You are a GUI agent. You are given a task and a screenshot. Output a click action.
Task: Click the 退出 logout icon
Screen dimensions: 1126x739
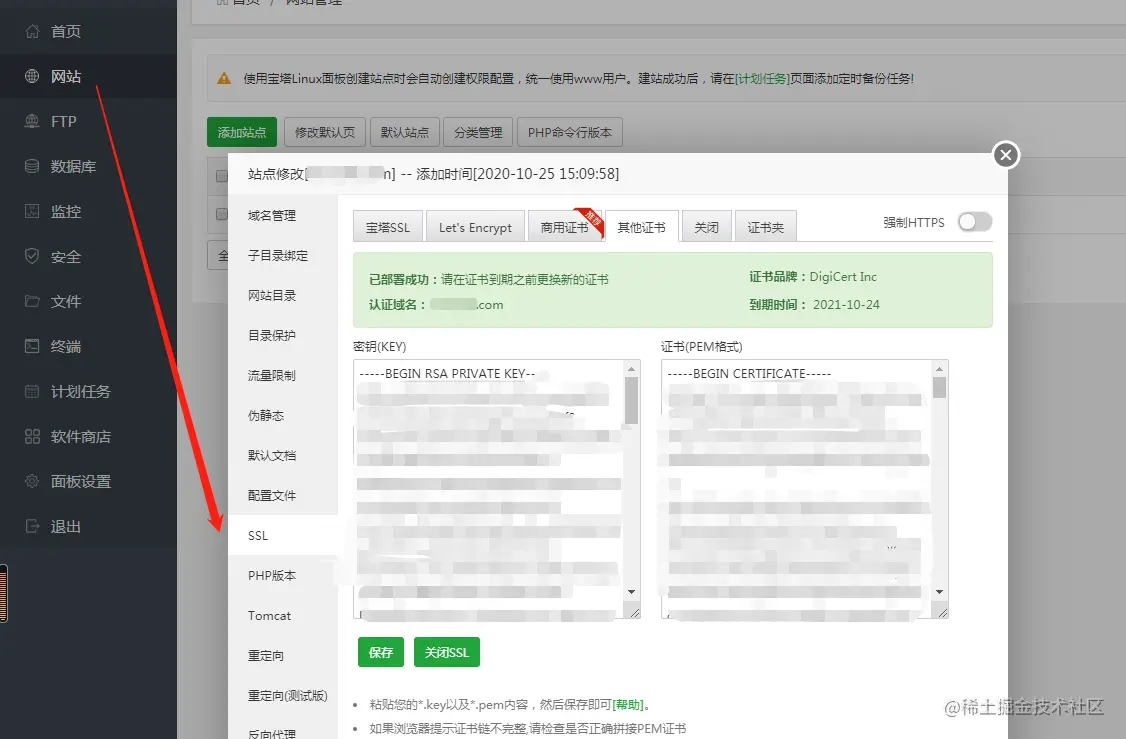32,526
